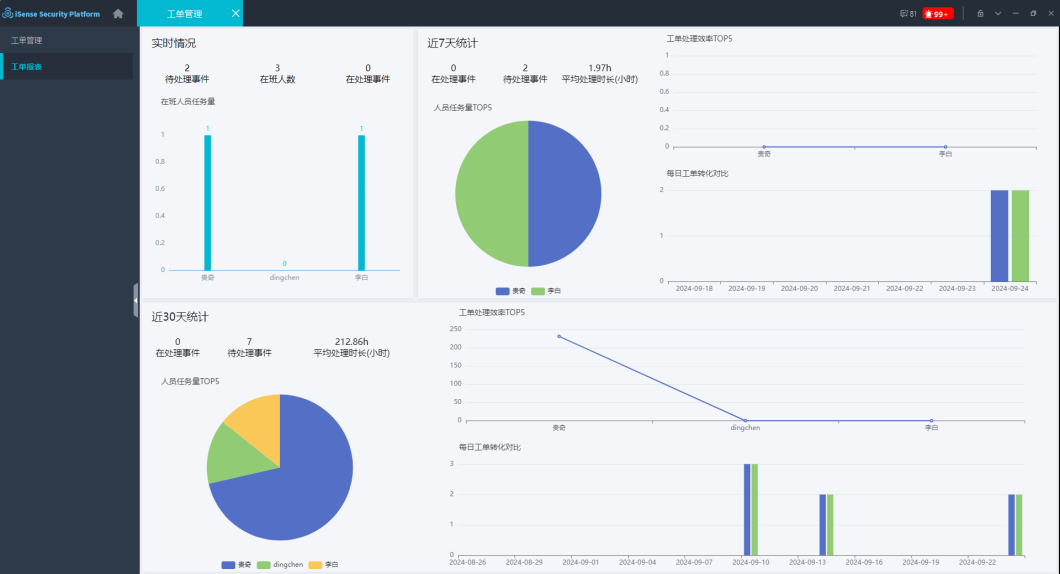Close the 工单管理 tab with X
The image size is (1060, 574).
(x=235, y=13)
